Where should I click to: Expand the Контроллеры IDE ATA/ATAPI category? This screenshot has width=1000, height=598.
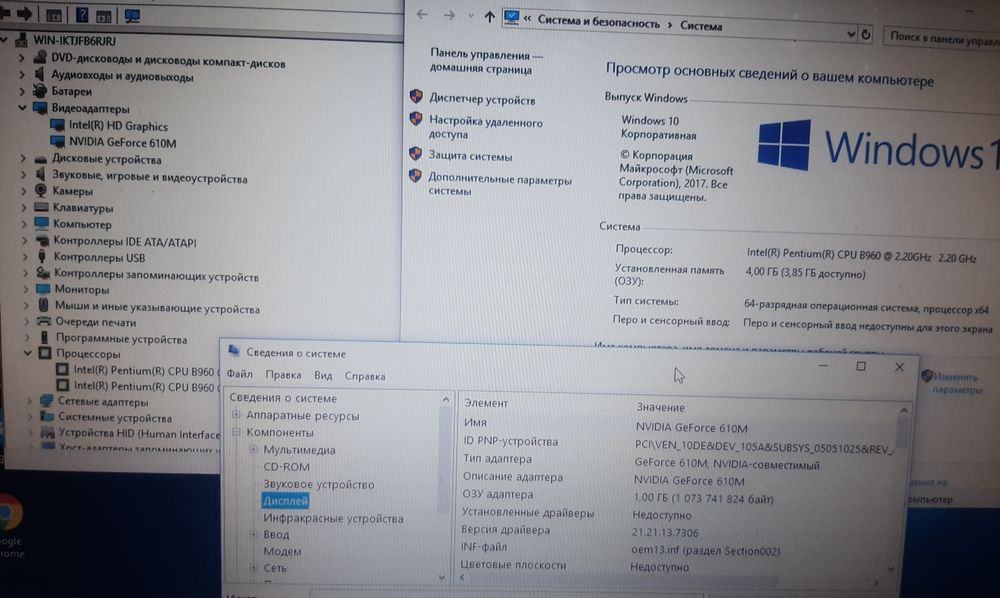25,240
